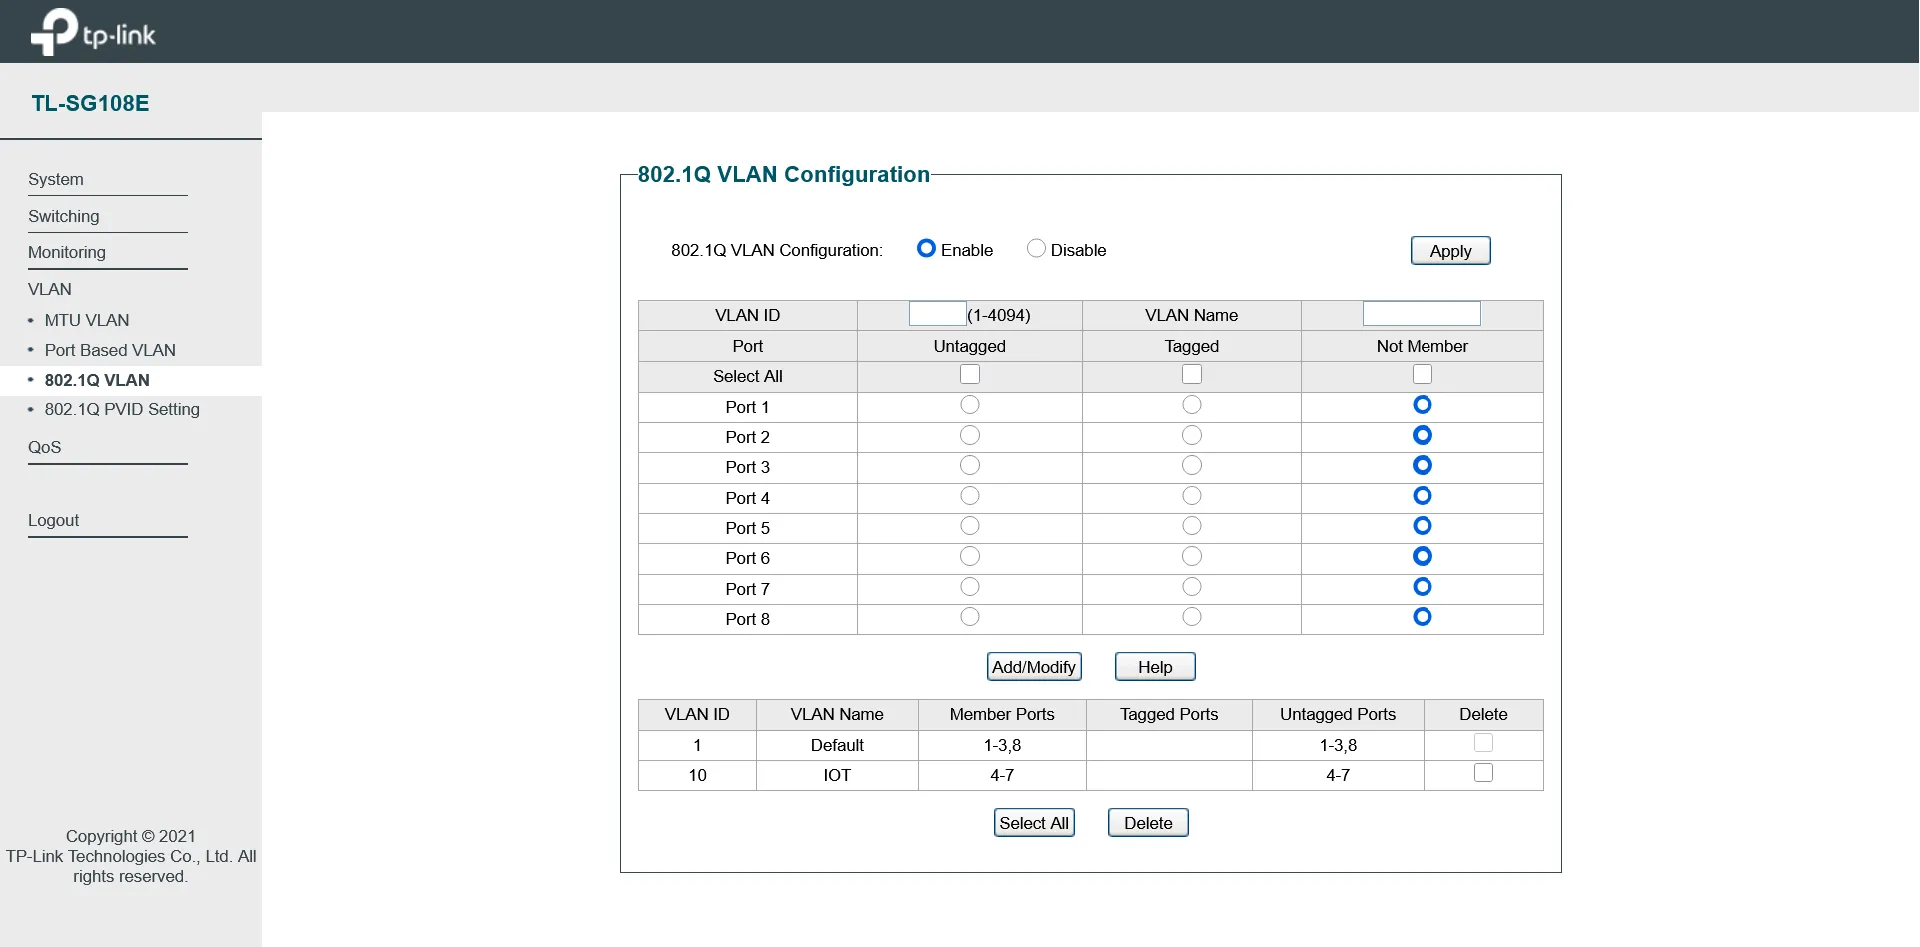Set Port 3 as Tagged

coord(1192,465)
